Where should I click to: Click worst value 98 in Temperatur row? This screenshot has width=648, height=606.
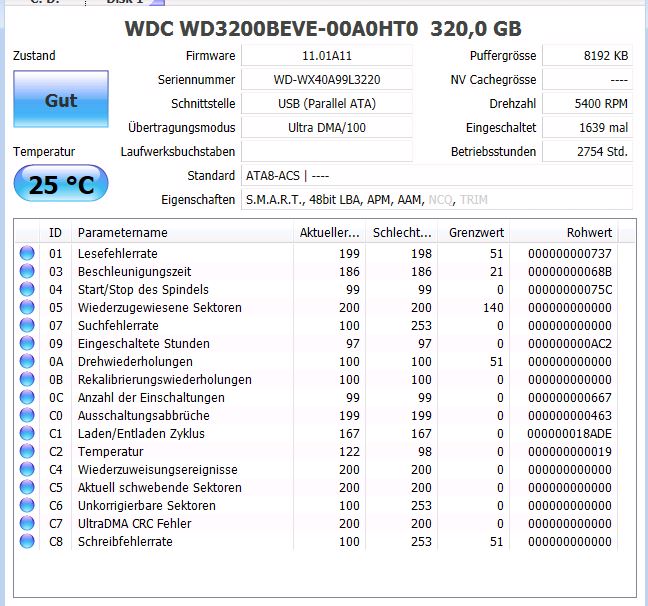click(424, 451)
